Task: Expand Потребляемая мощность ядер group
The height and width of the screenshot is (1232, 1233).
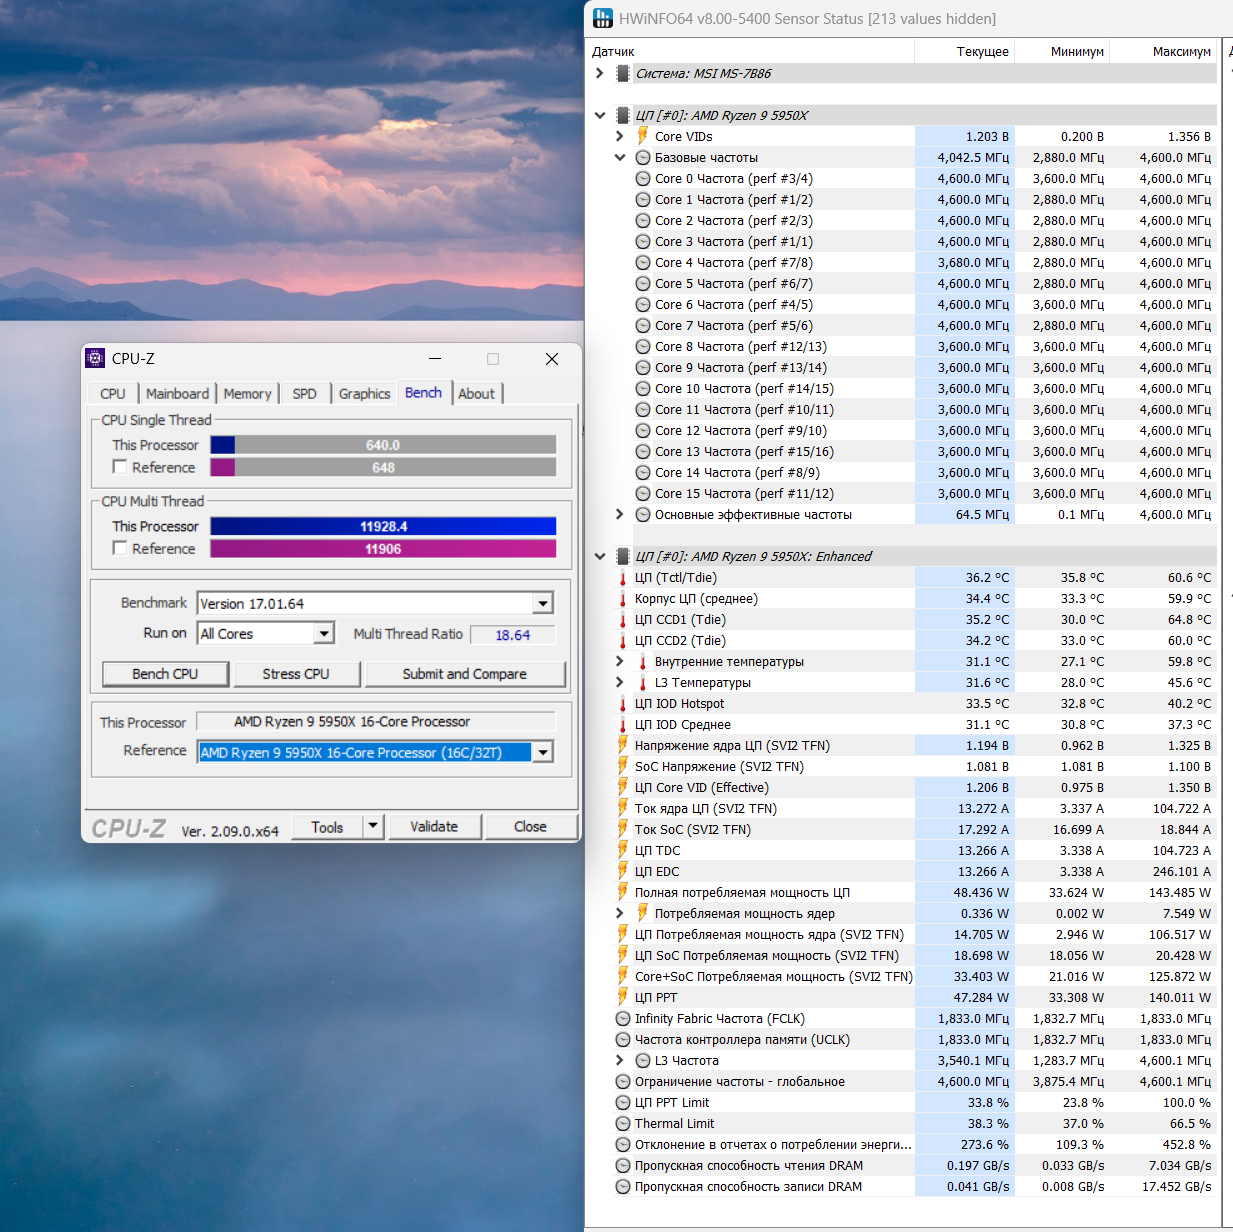Action: point(619,913)
